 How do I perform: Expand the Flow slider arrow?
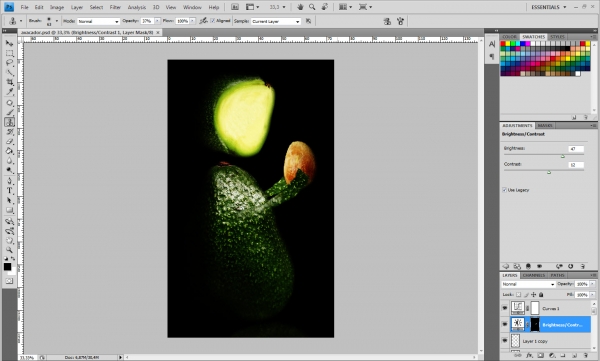pyautogui.click(x=192, y=21)
